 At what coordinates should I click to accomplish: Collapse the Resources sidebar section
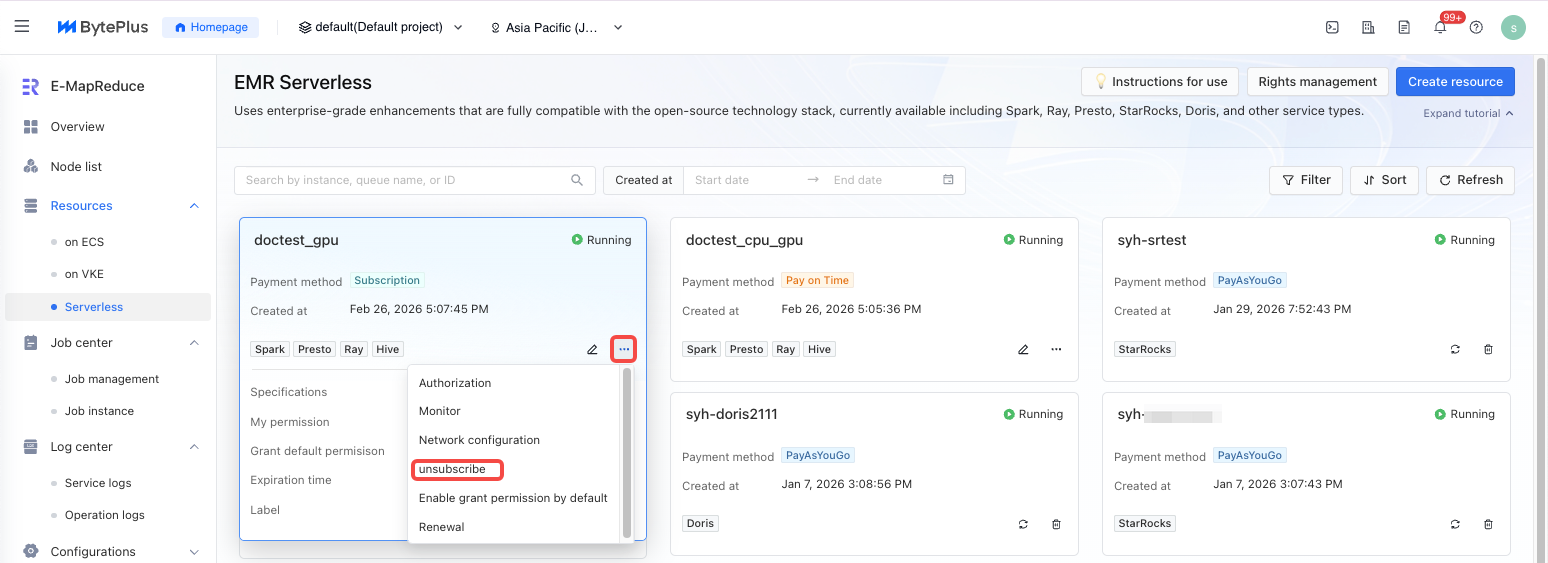[194, 206]
